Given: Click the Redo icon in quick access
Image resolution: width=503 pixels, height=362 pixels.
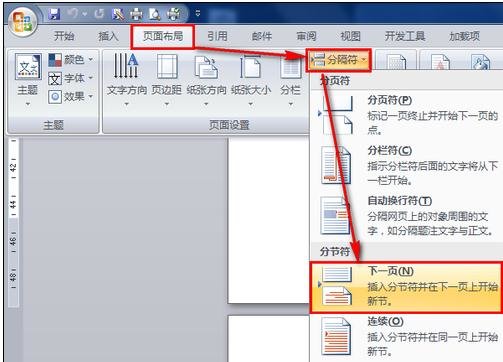Looking at the screenshot, I should coord(99,14).
